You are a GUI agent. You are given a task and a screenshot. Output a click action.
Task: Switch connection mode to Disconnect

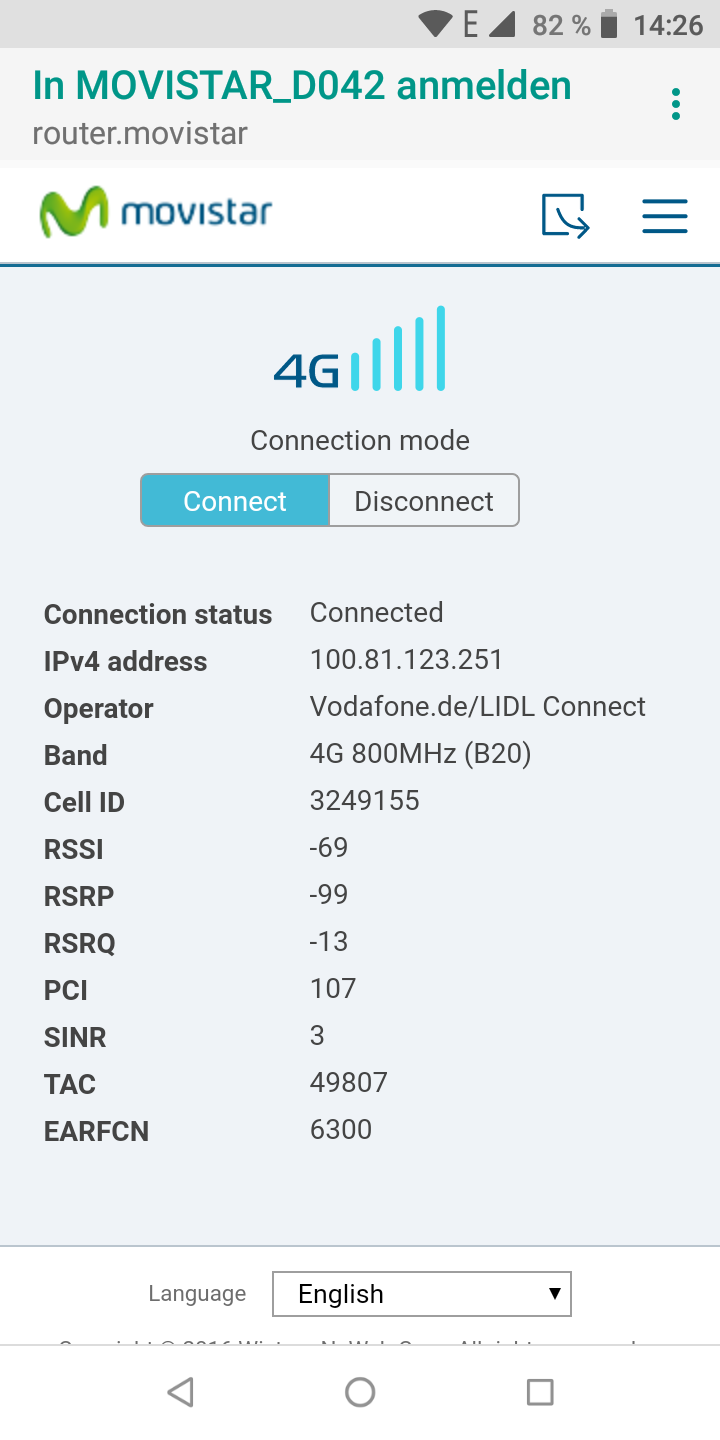424,501
